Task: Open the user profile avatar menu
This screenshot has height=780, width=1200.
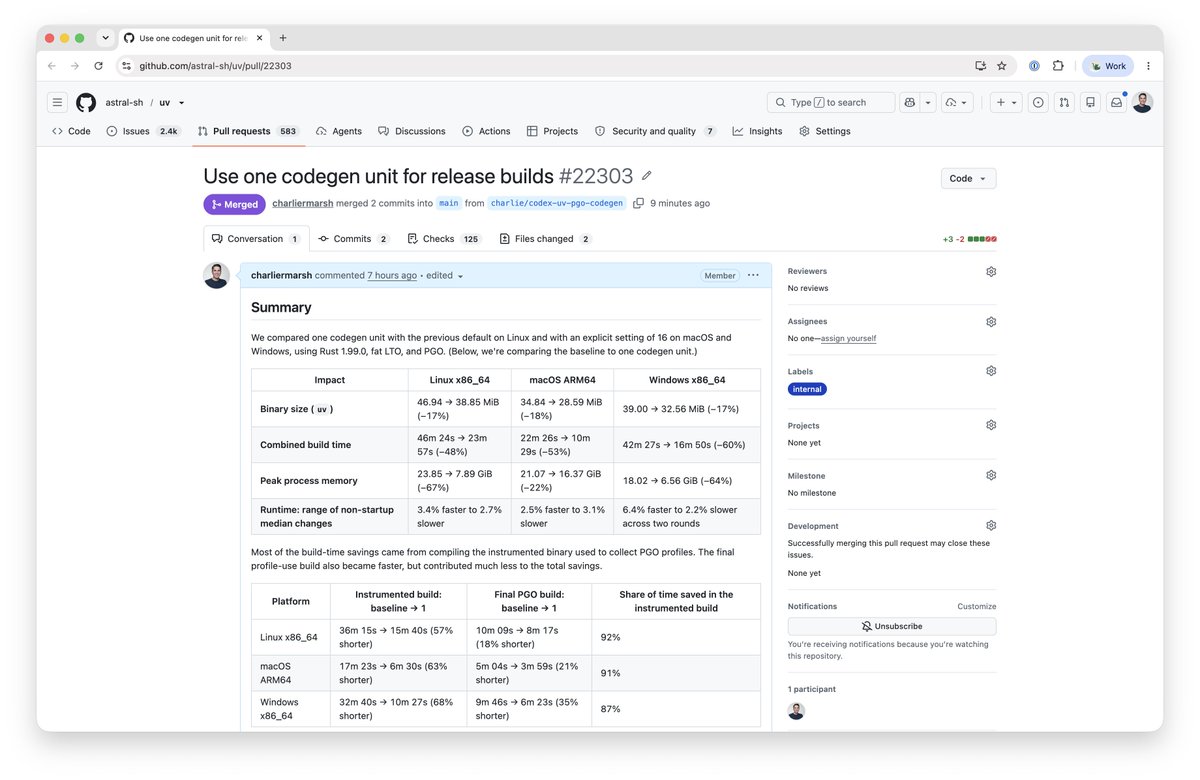Action: [1143, 102]
